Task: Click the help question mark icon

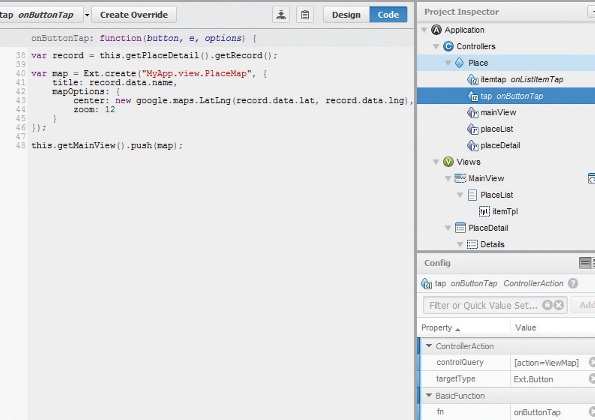Action: click(x=573, y=283)
